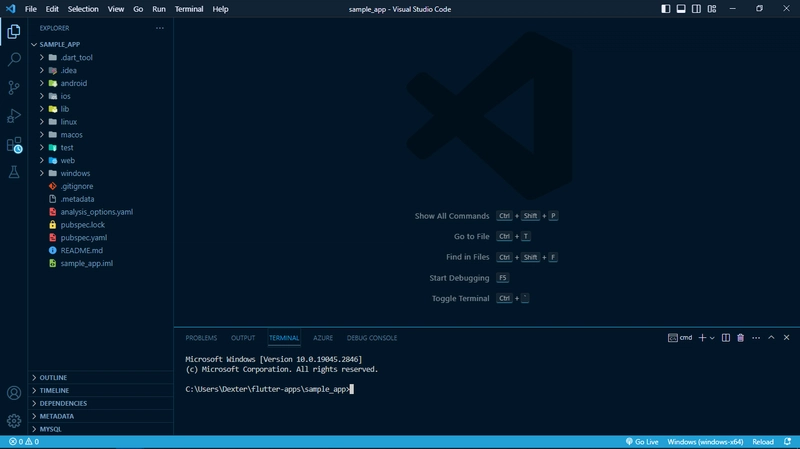Kill terminal using the trash icon
800x449 pixels.
coord(740,338)
